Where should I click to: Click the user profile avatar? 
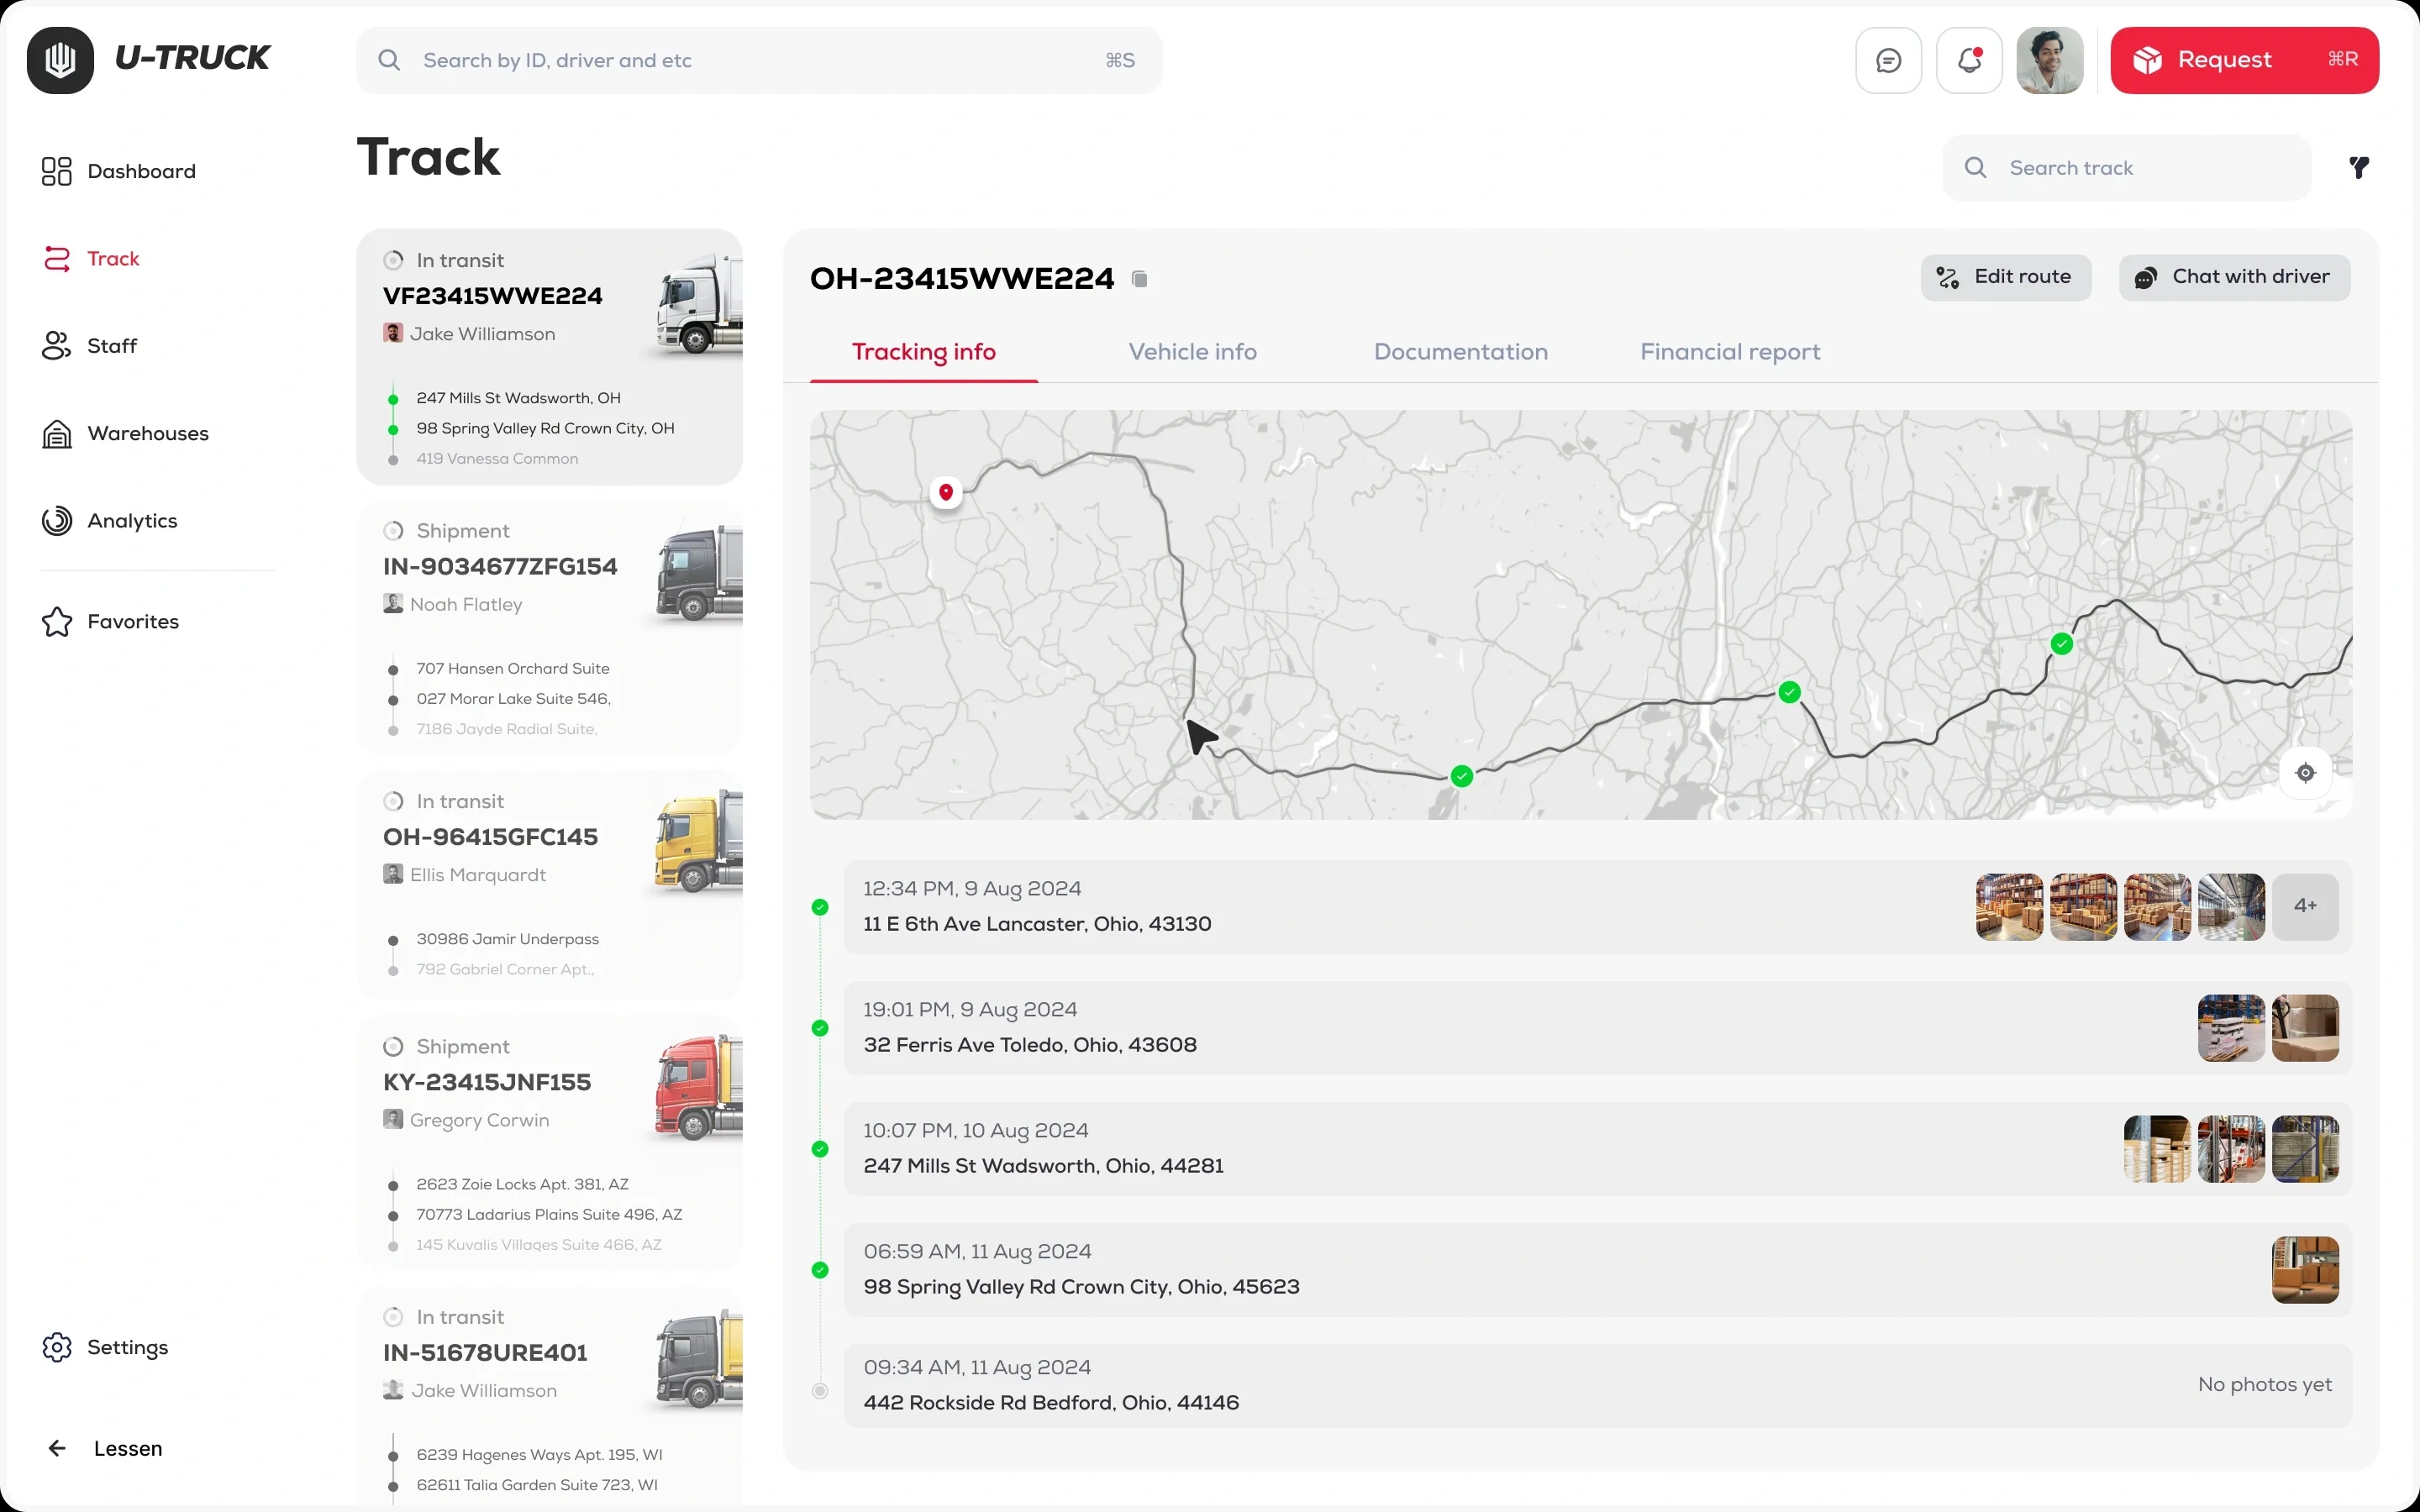click(2049, 61)
